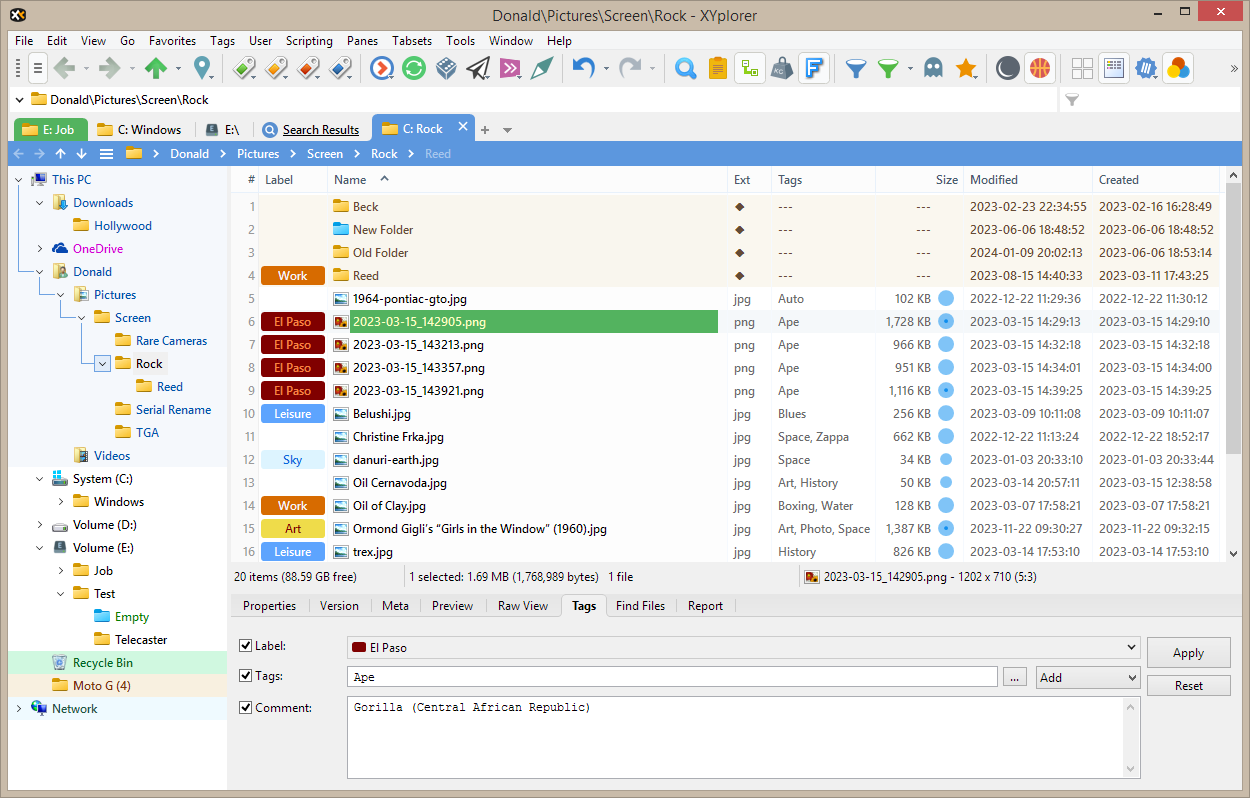Click the green Up arrow toolbar icon
This screenshot has height=798, width=1250.
click(155, 68)
